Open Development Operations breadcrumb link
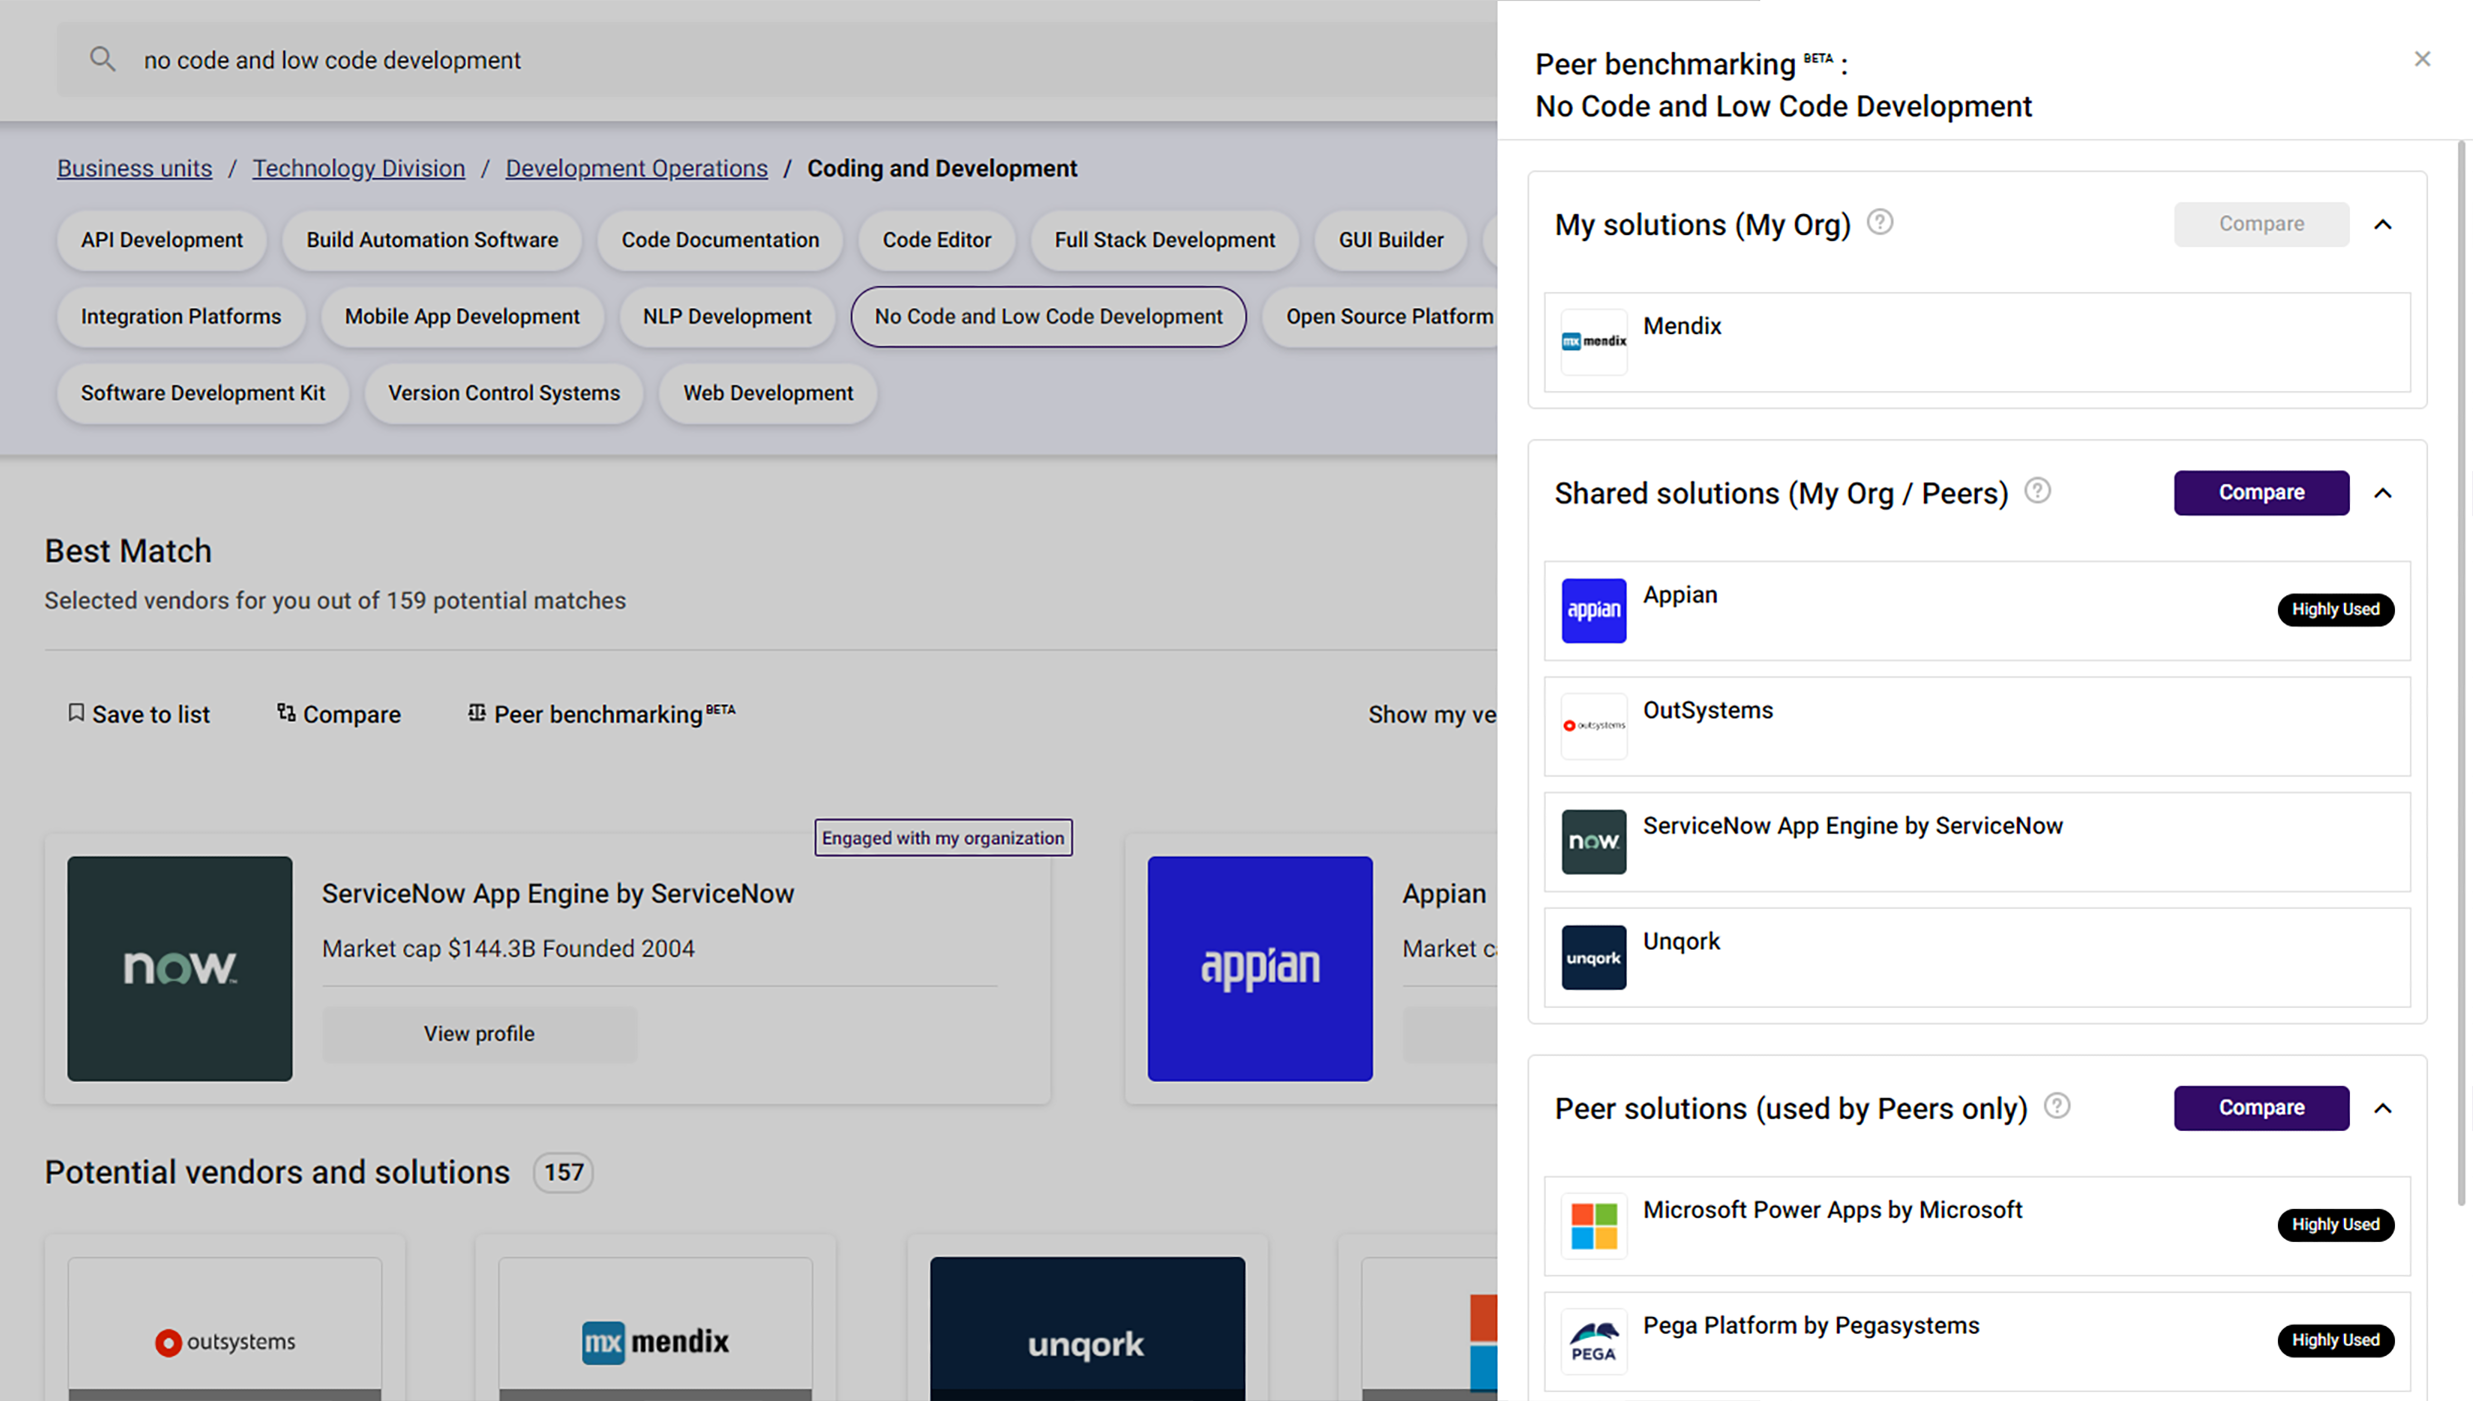 point(636,168)
